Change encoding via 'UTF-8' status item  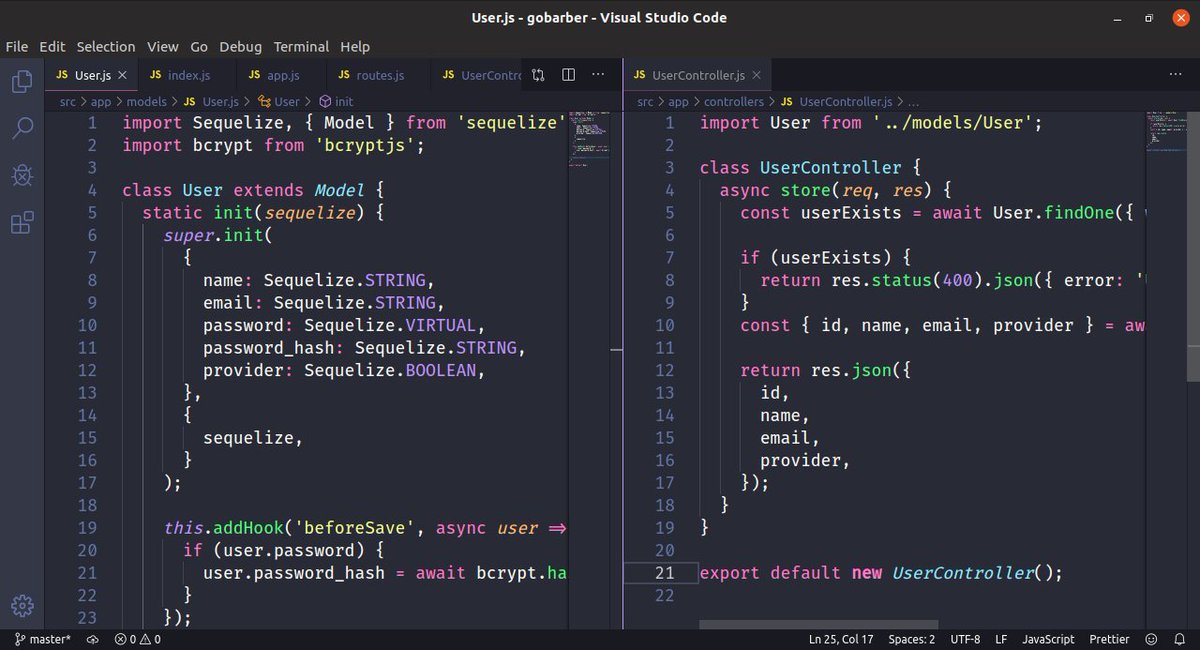coord(965,639)
